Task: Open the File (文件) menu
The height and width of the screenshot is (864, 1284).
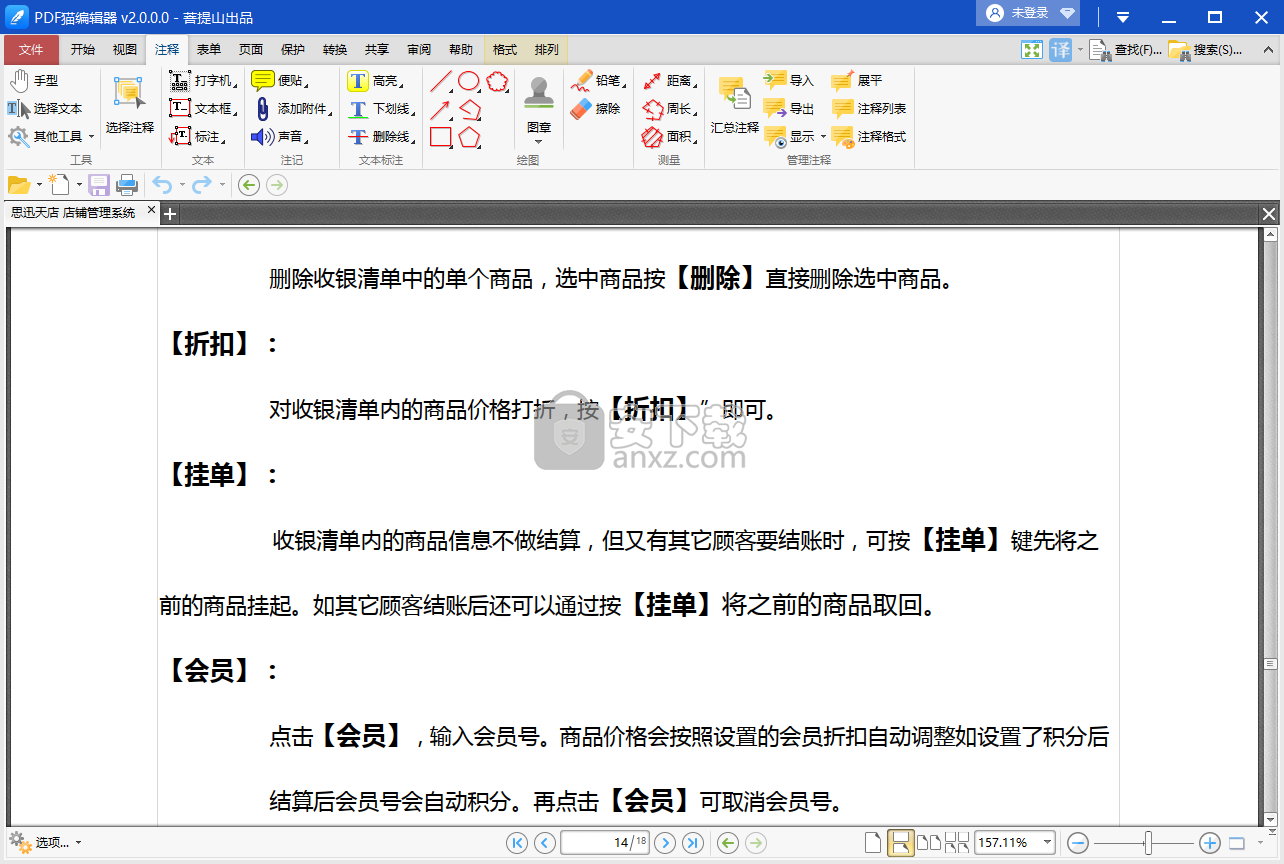Action: point(31,49)
